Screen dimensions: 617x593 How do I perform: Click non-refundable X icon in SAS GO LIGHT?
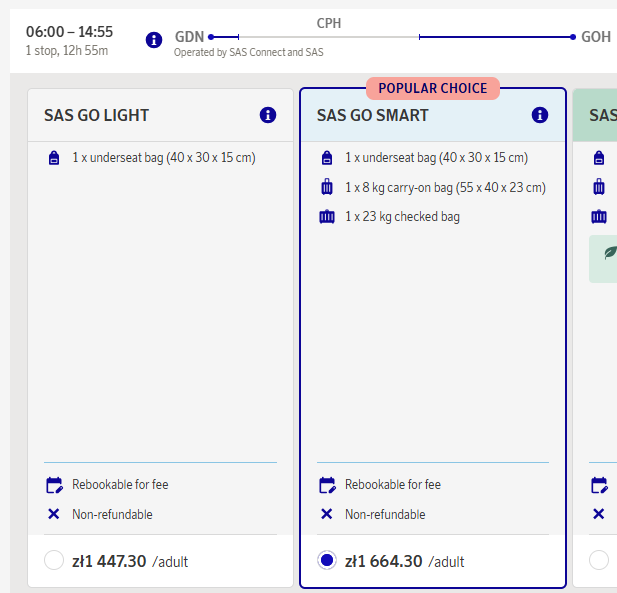(54, 514)
